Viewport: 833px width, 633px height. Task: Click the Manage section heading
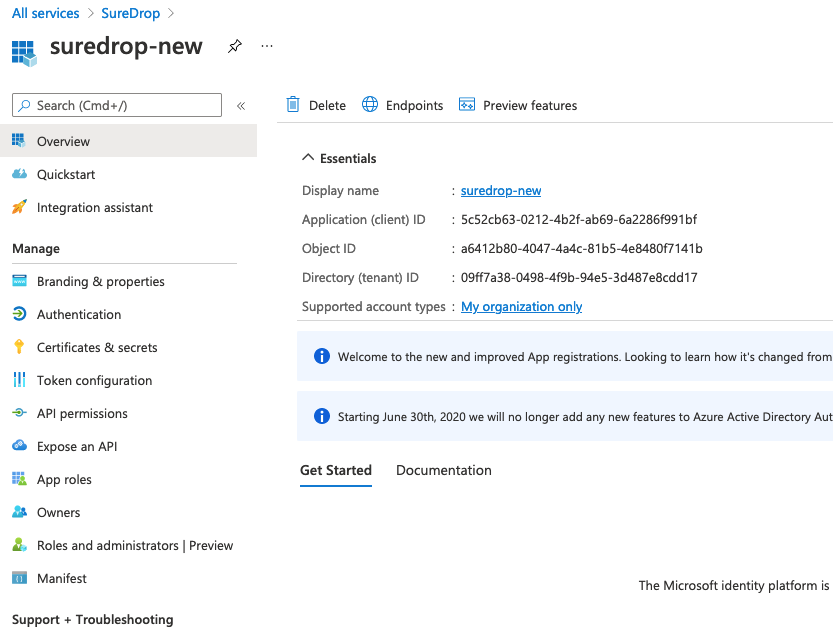point(36,249)
